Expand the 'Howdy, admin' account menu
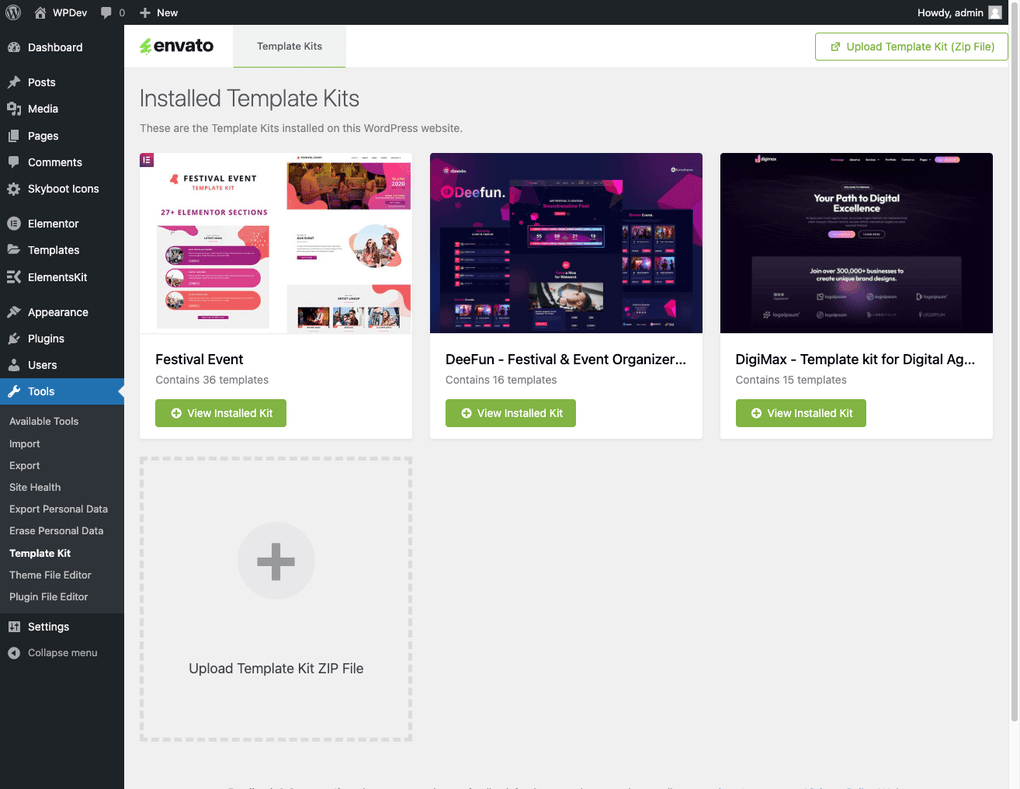This screenshot has width=1020, height=789. tap(950, 12)
